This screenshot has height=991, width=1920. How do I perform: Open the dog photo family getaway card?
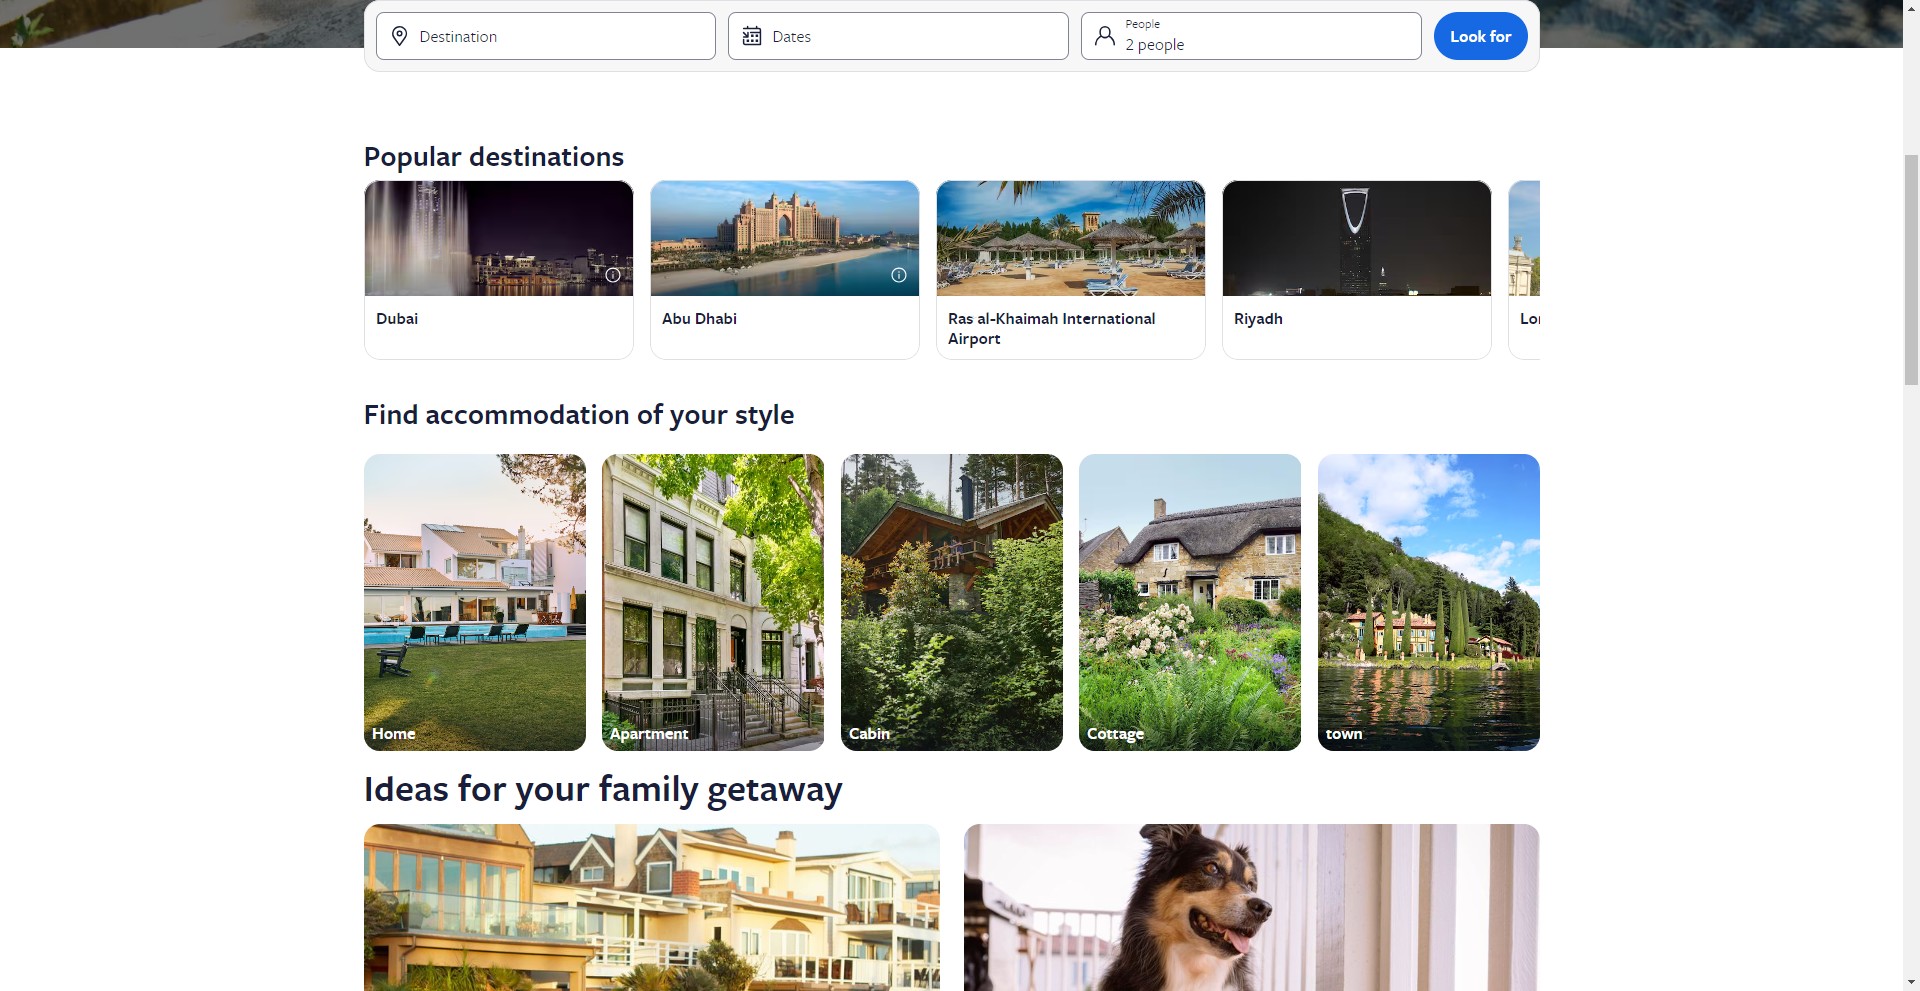1252,907
